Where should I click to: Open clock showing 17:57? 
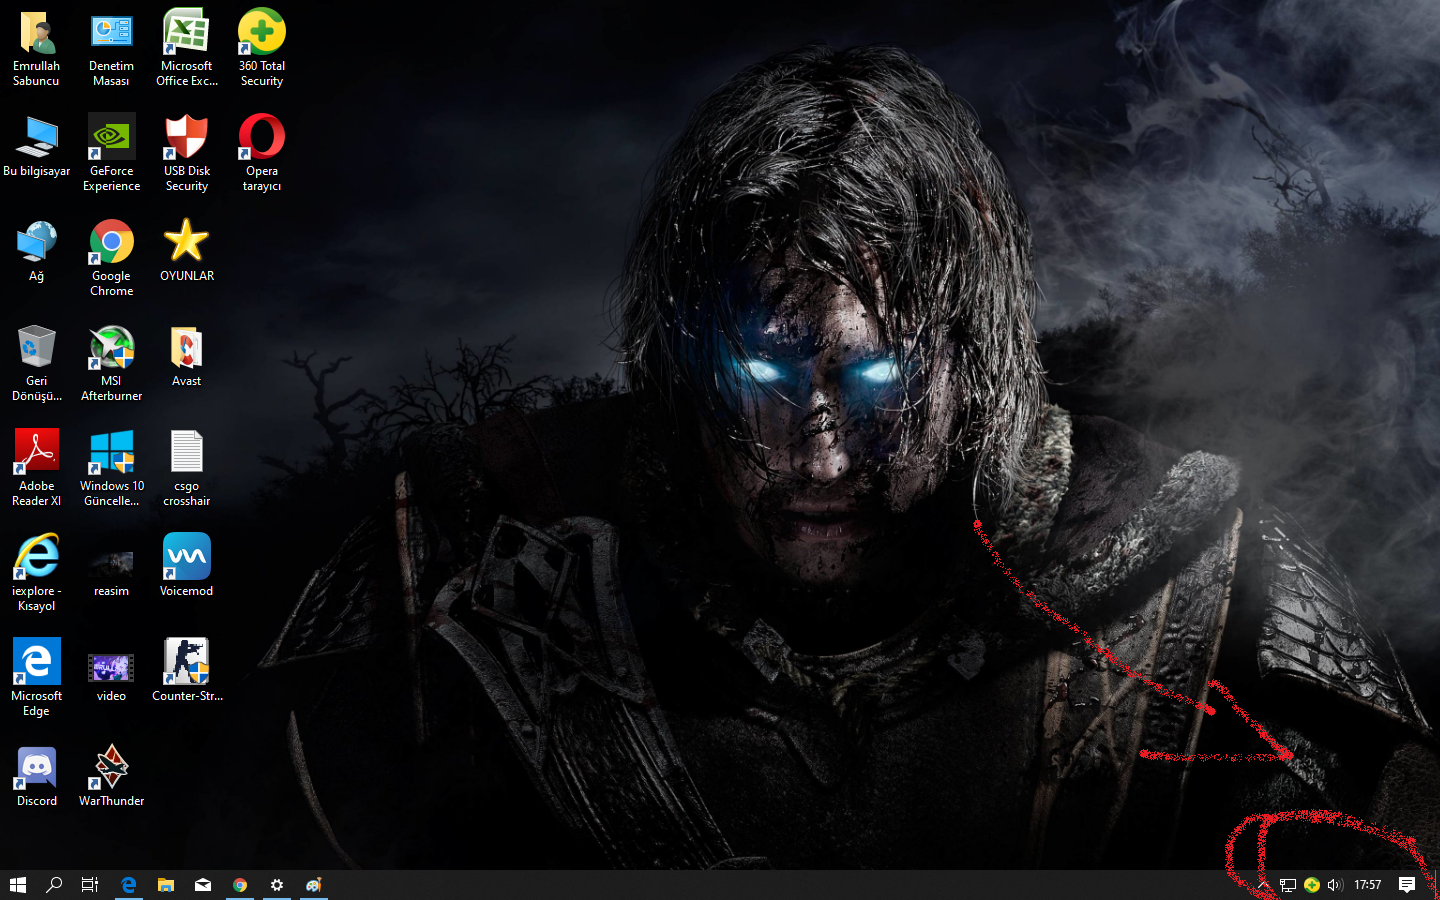click(1367, 885)
